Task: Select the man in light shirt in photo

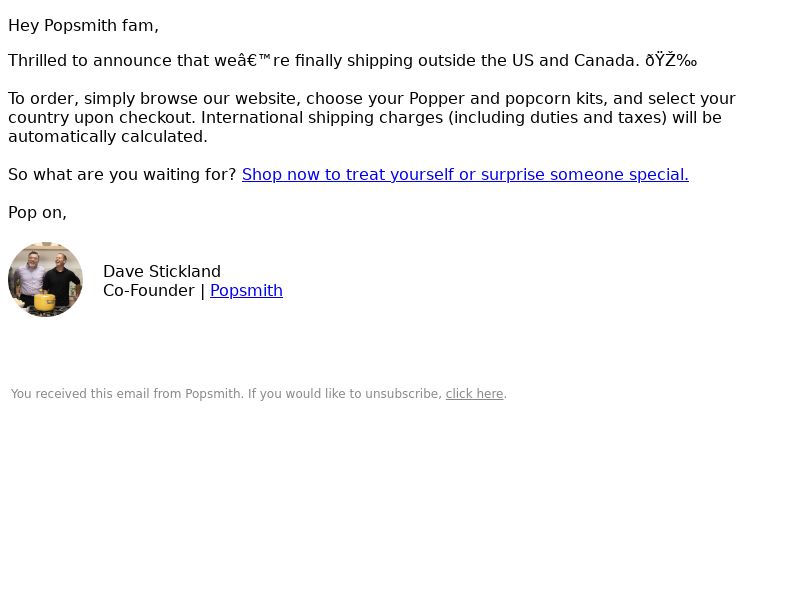Action: pos(31,278)
